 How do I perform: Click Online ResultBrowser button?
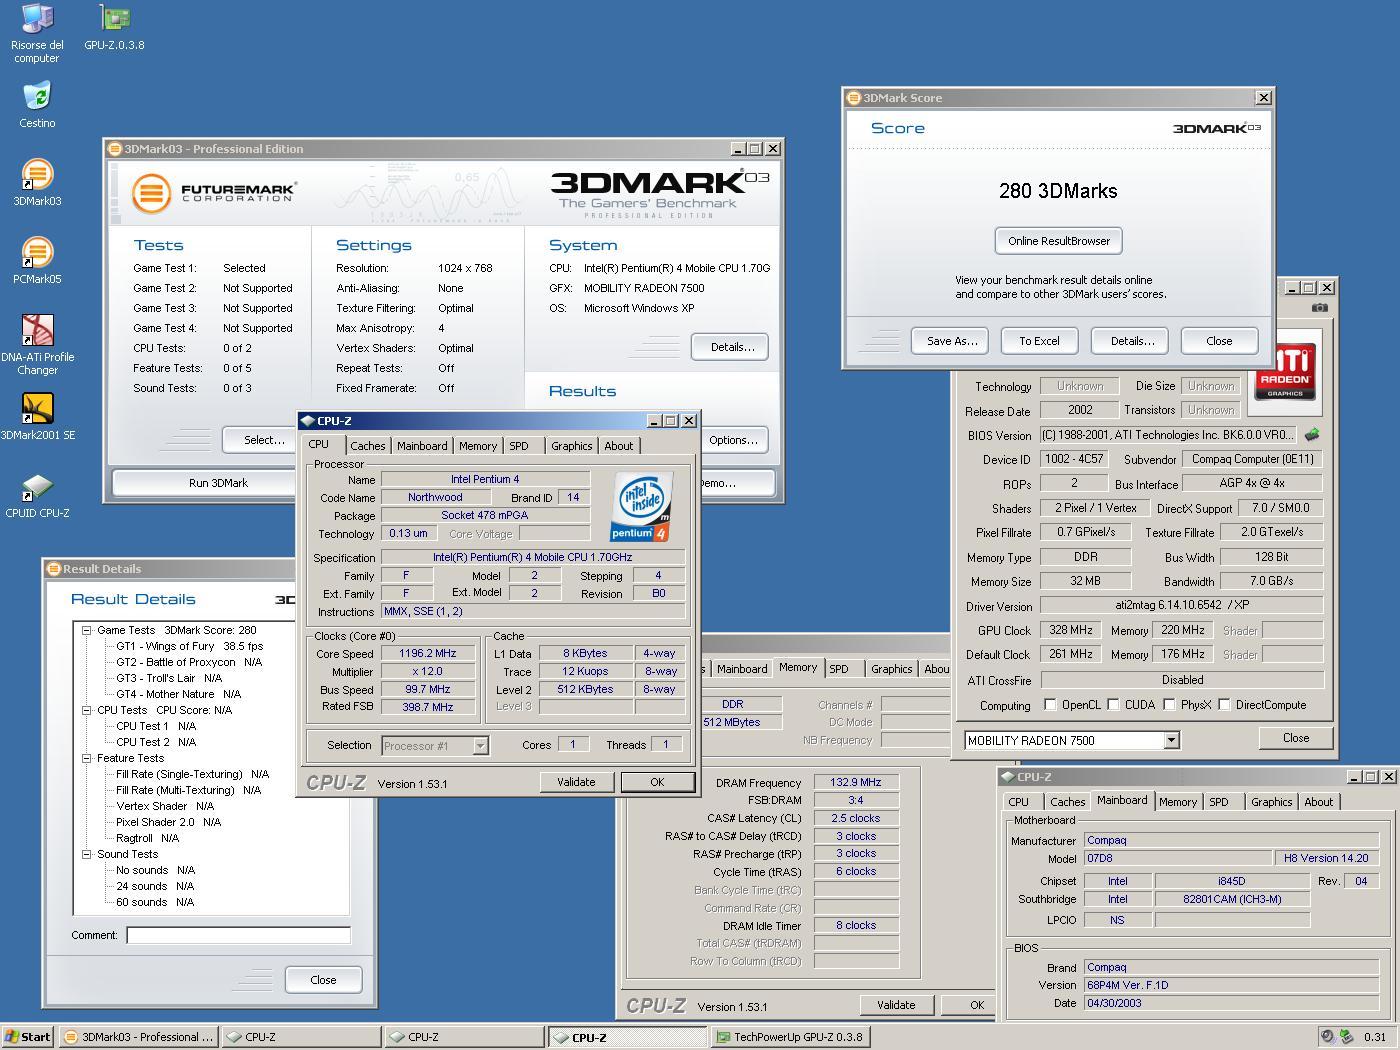click(x=1059, y=241)
